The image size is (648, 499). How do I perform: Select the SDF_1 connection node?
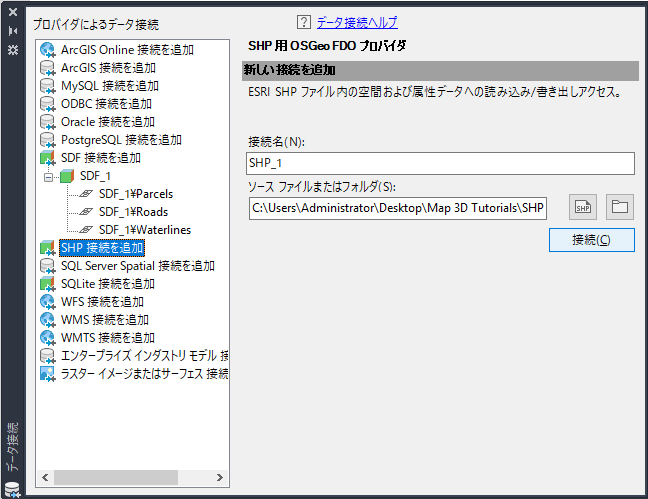click(x=95, y=176)
